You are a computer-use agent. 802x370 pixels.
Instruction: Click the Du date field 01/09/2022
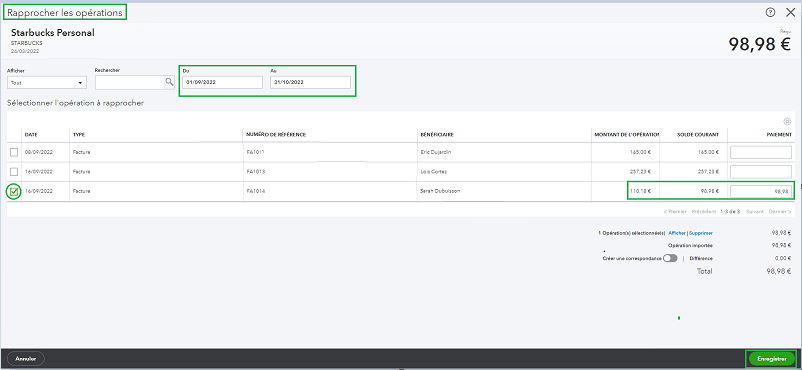point(222,82)
